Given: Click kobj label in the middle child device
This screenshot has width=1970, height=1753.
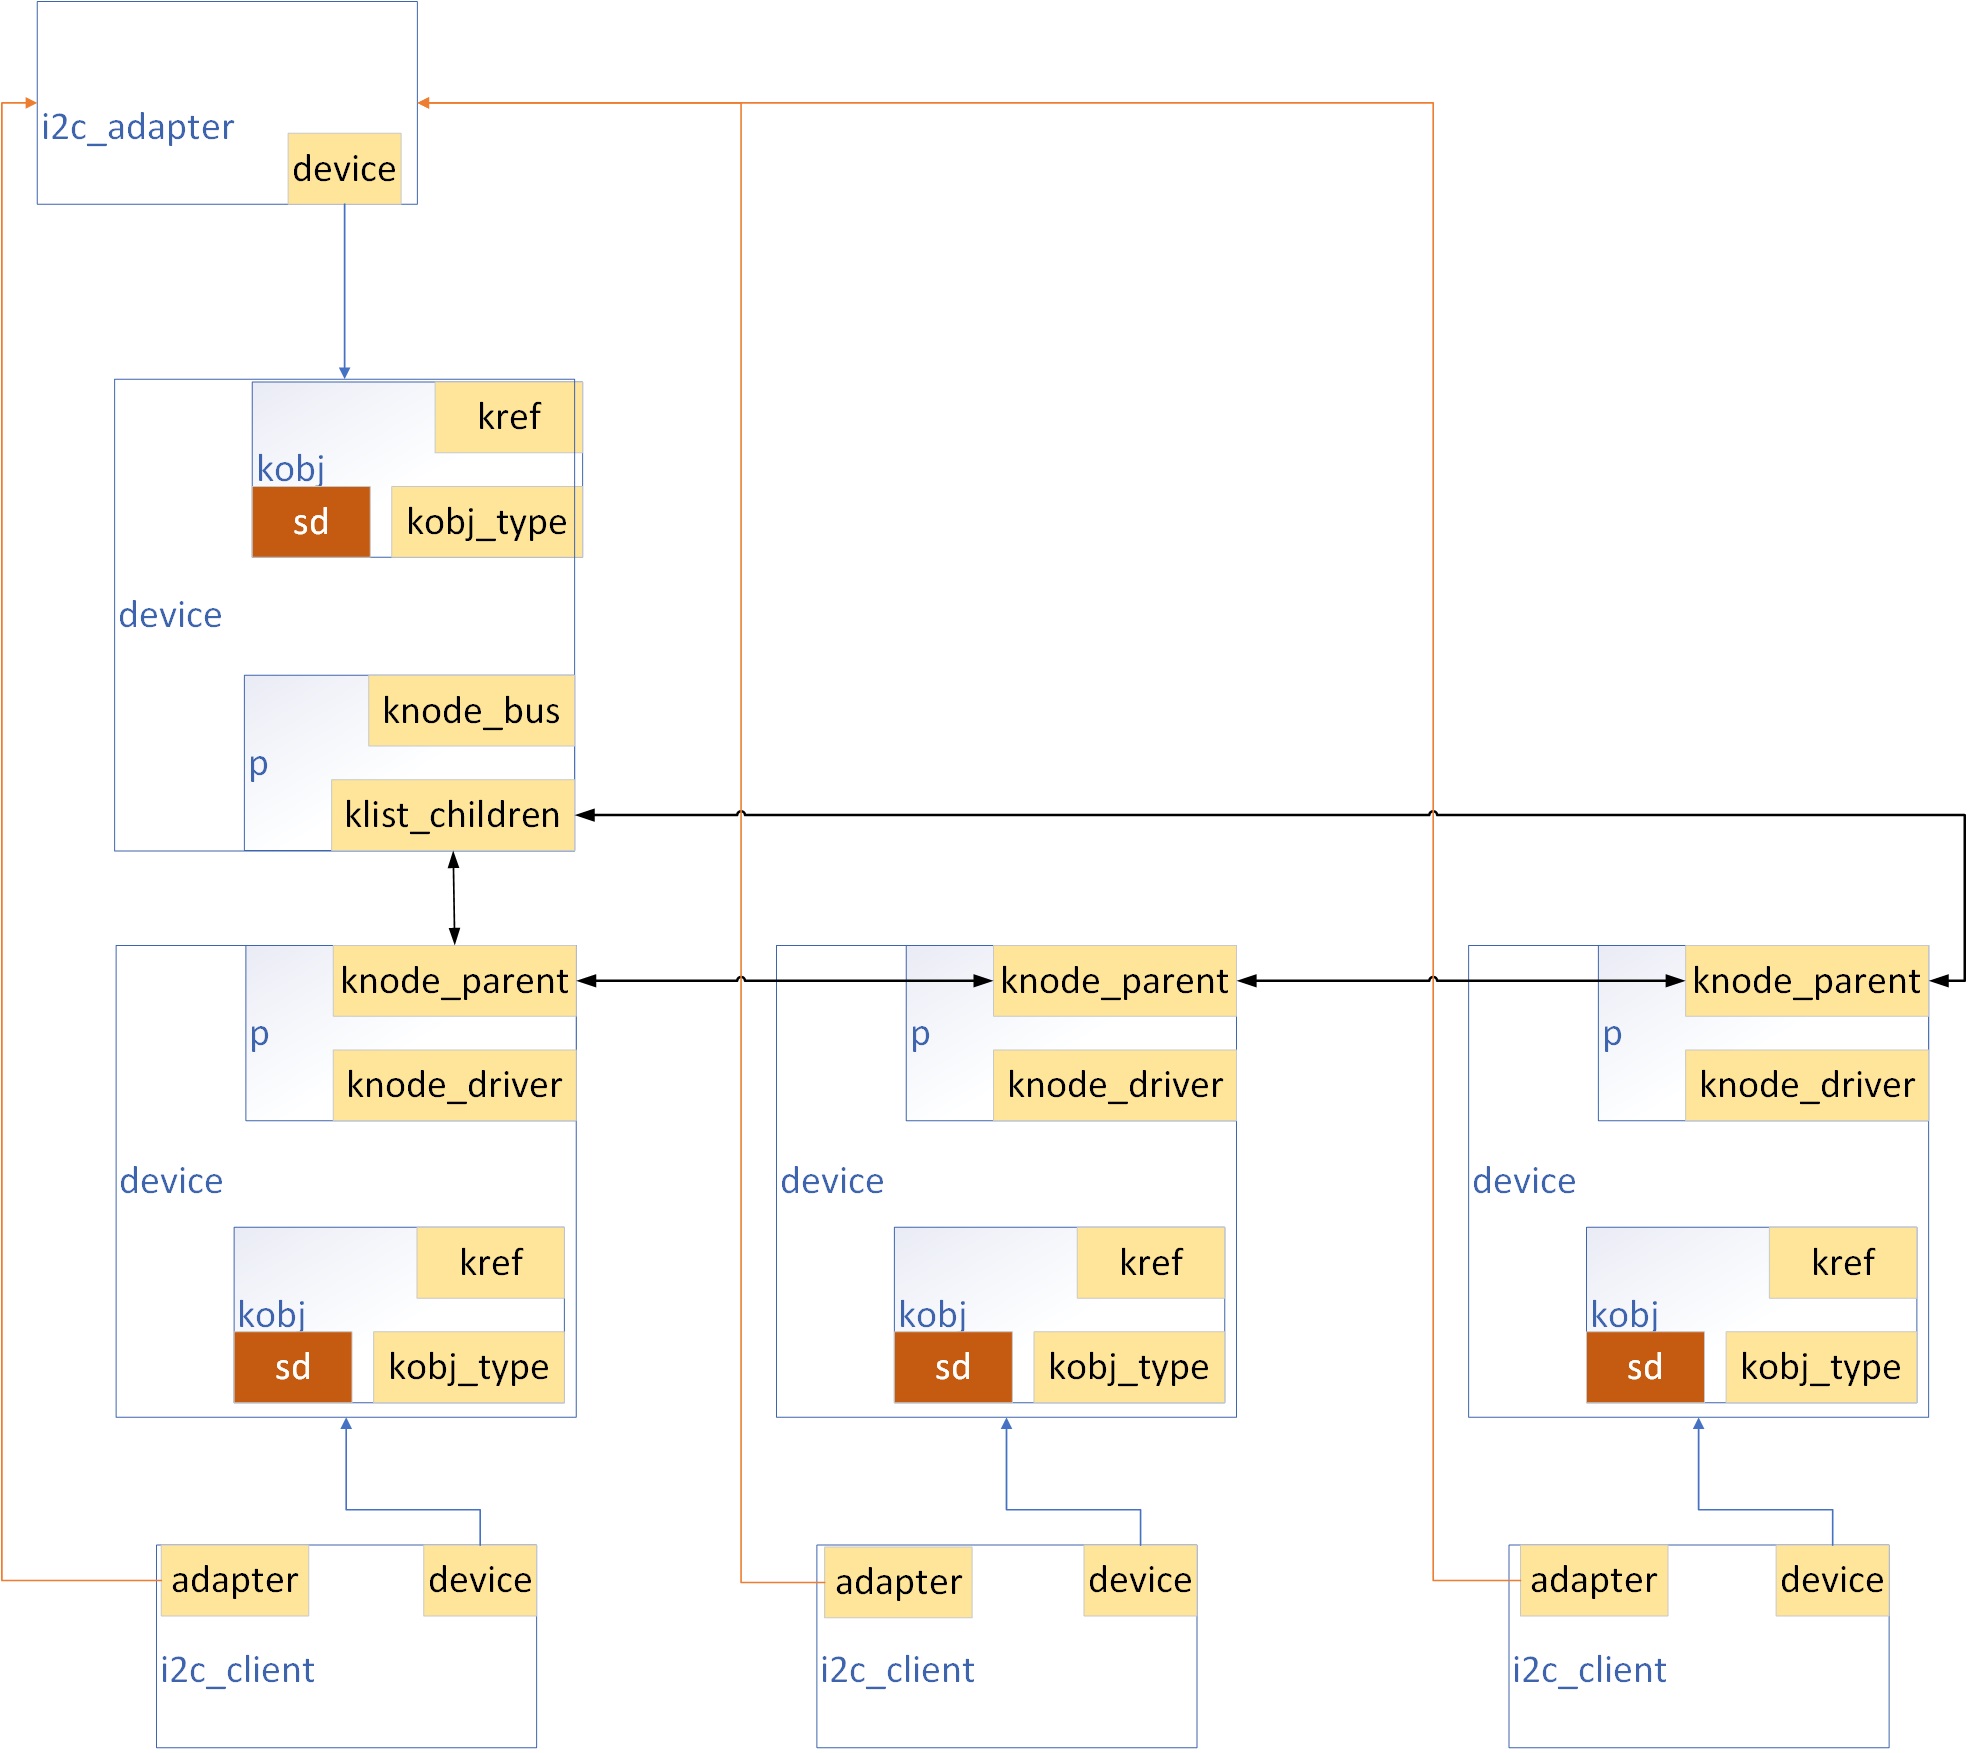Looking at the screenshot, I should 932,1314.
